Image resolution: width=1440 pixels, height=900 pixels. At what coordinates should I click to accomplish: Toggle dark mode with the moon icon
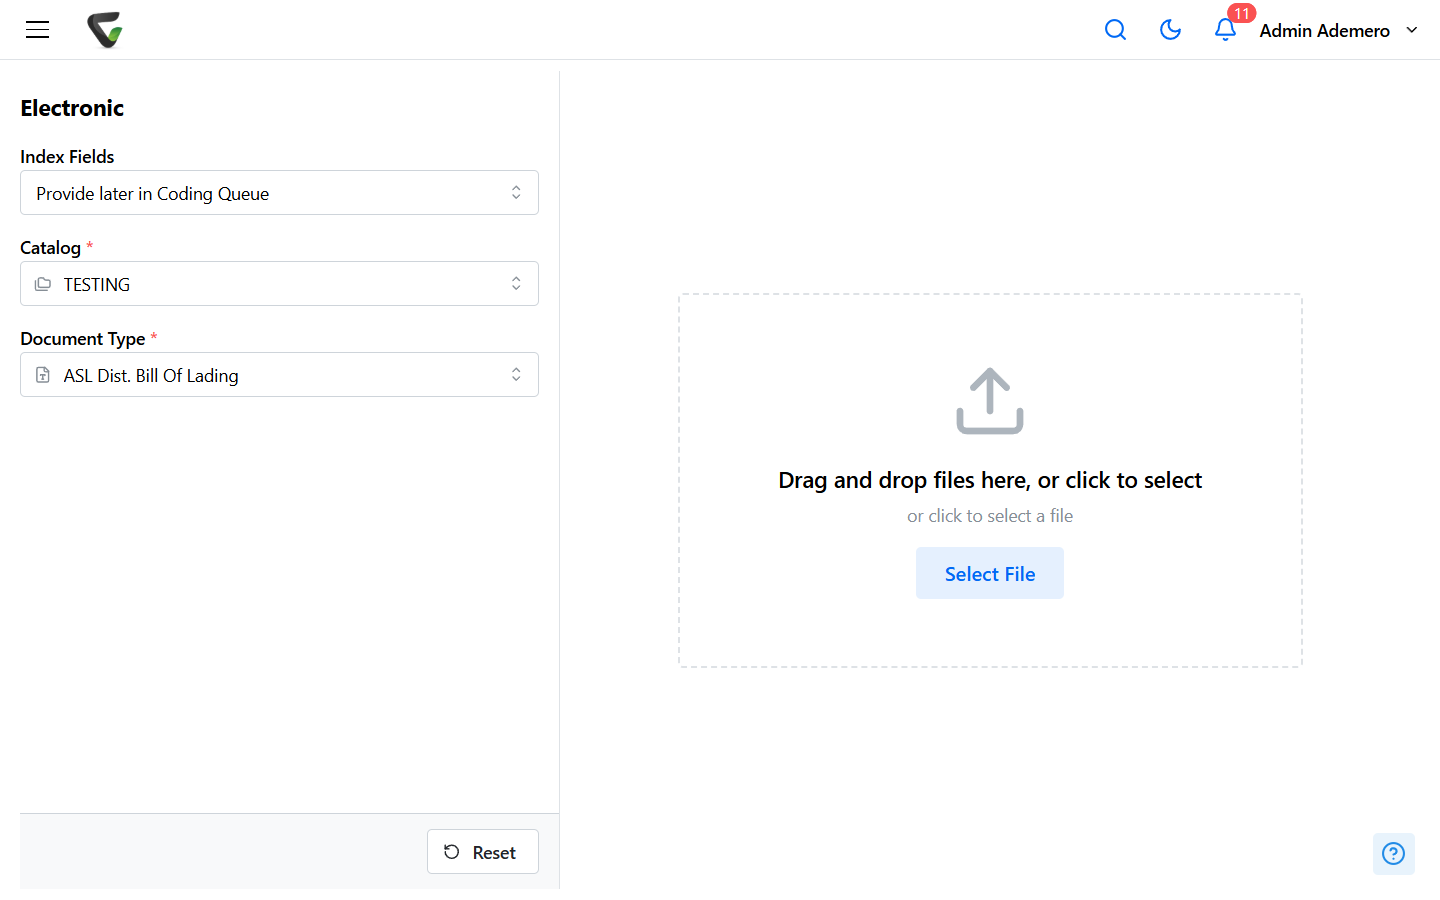1170,30
